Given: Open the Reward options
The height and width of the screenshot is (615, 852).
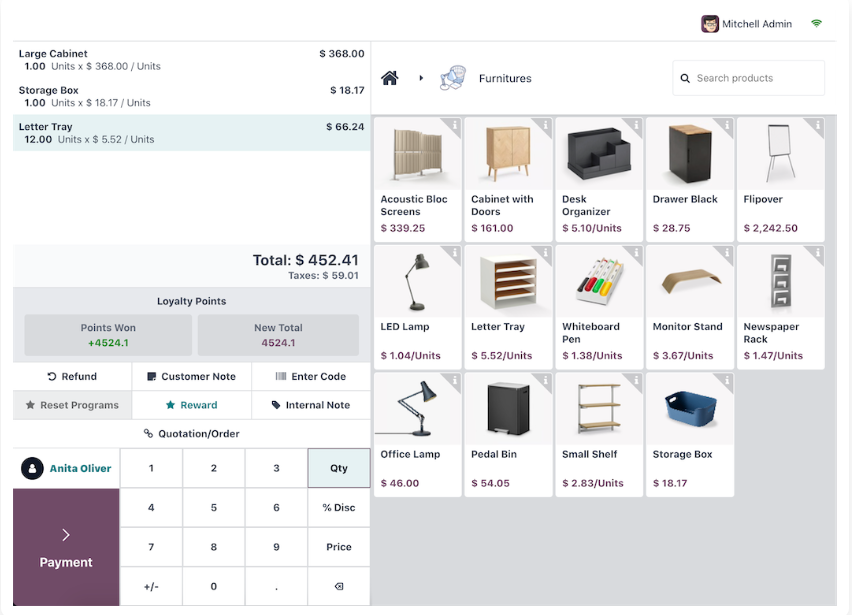Looking at the screenshot, I should [191, 405].
